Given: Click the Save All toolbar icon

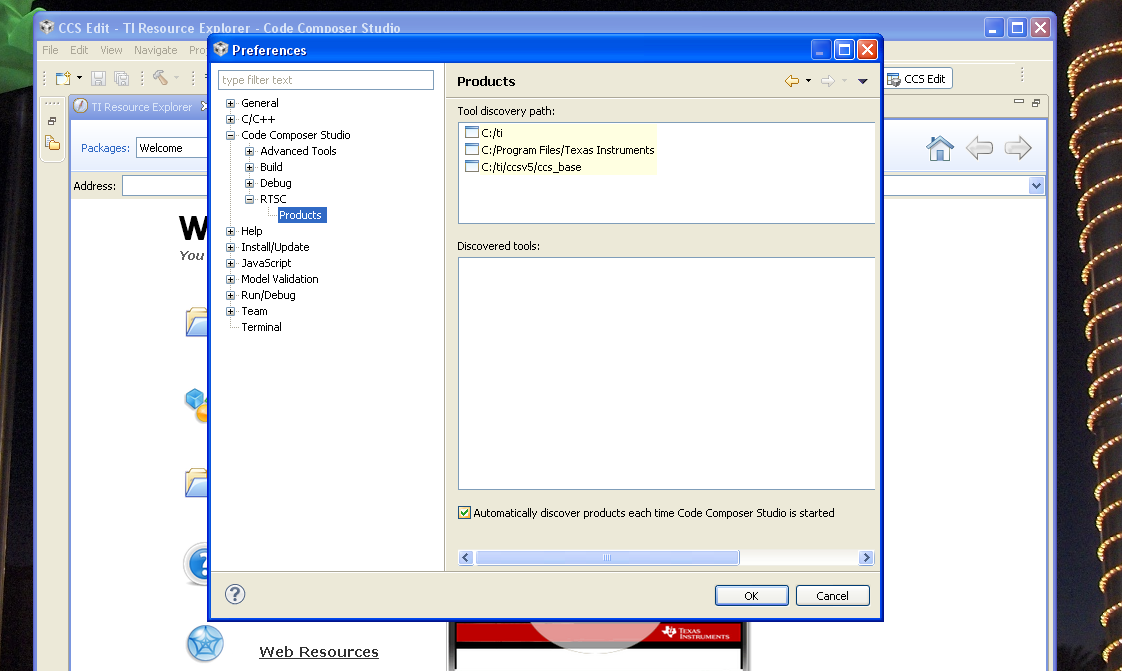Looking at the screenshot, I should (122, 78).
